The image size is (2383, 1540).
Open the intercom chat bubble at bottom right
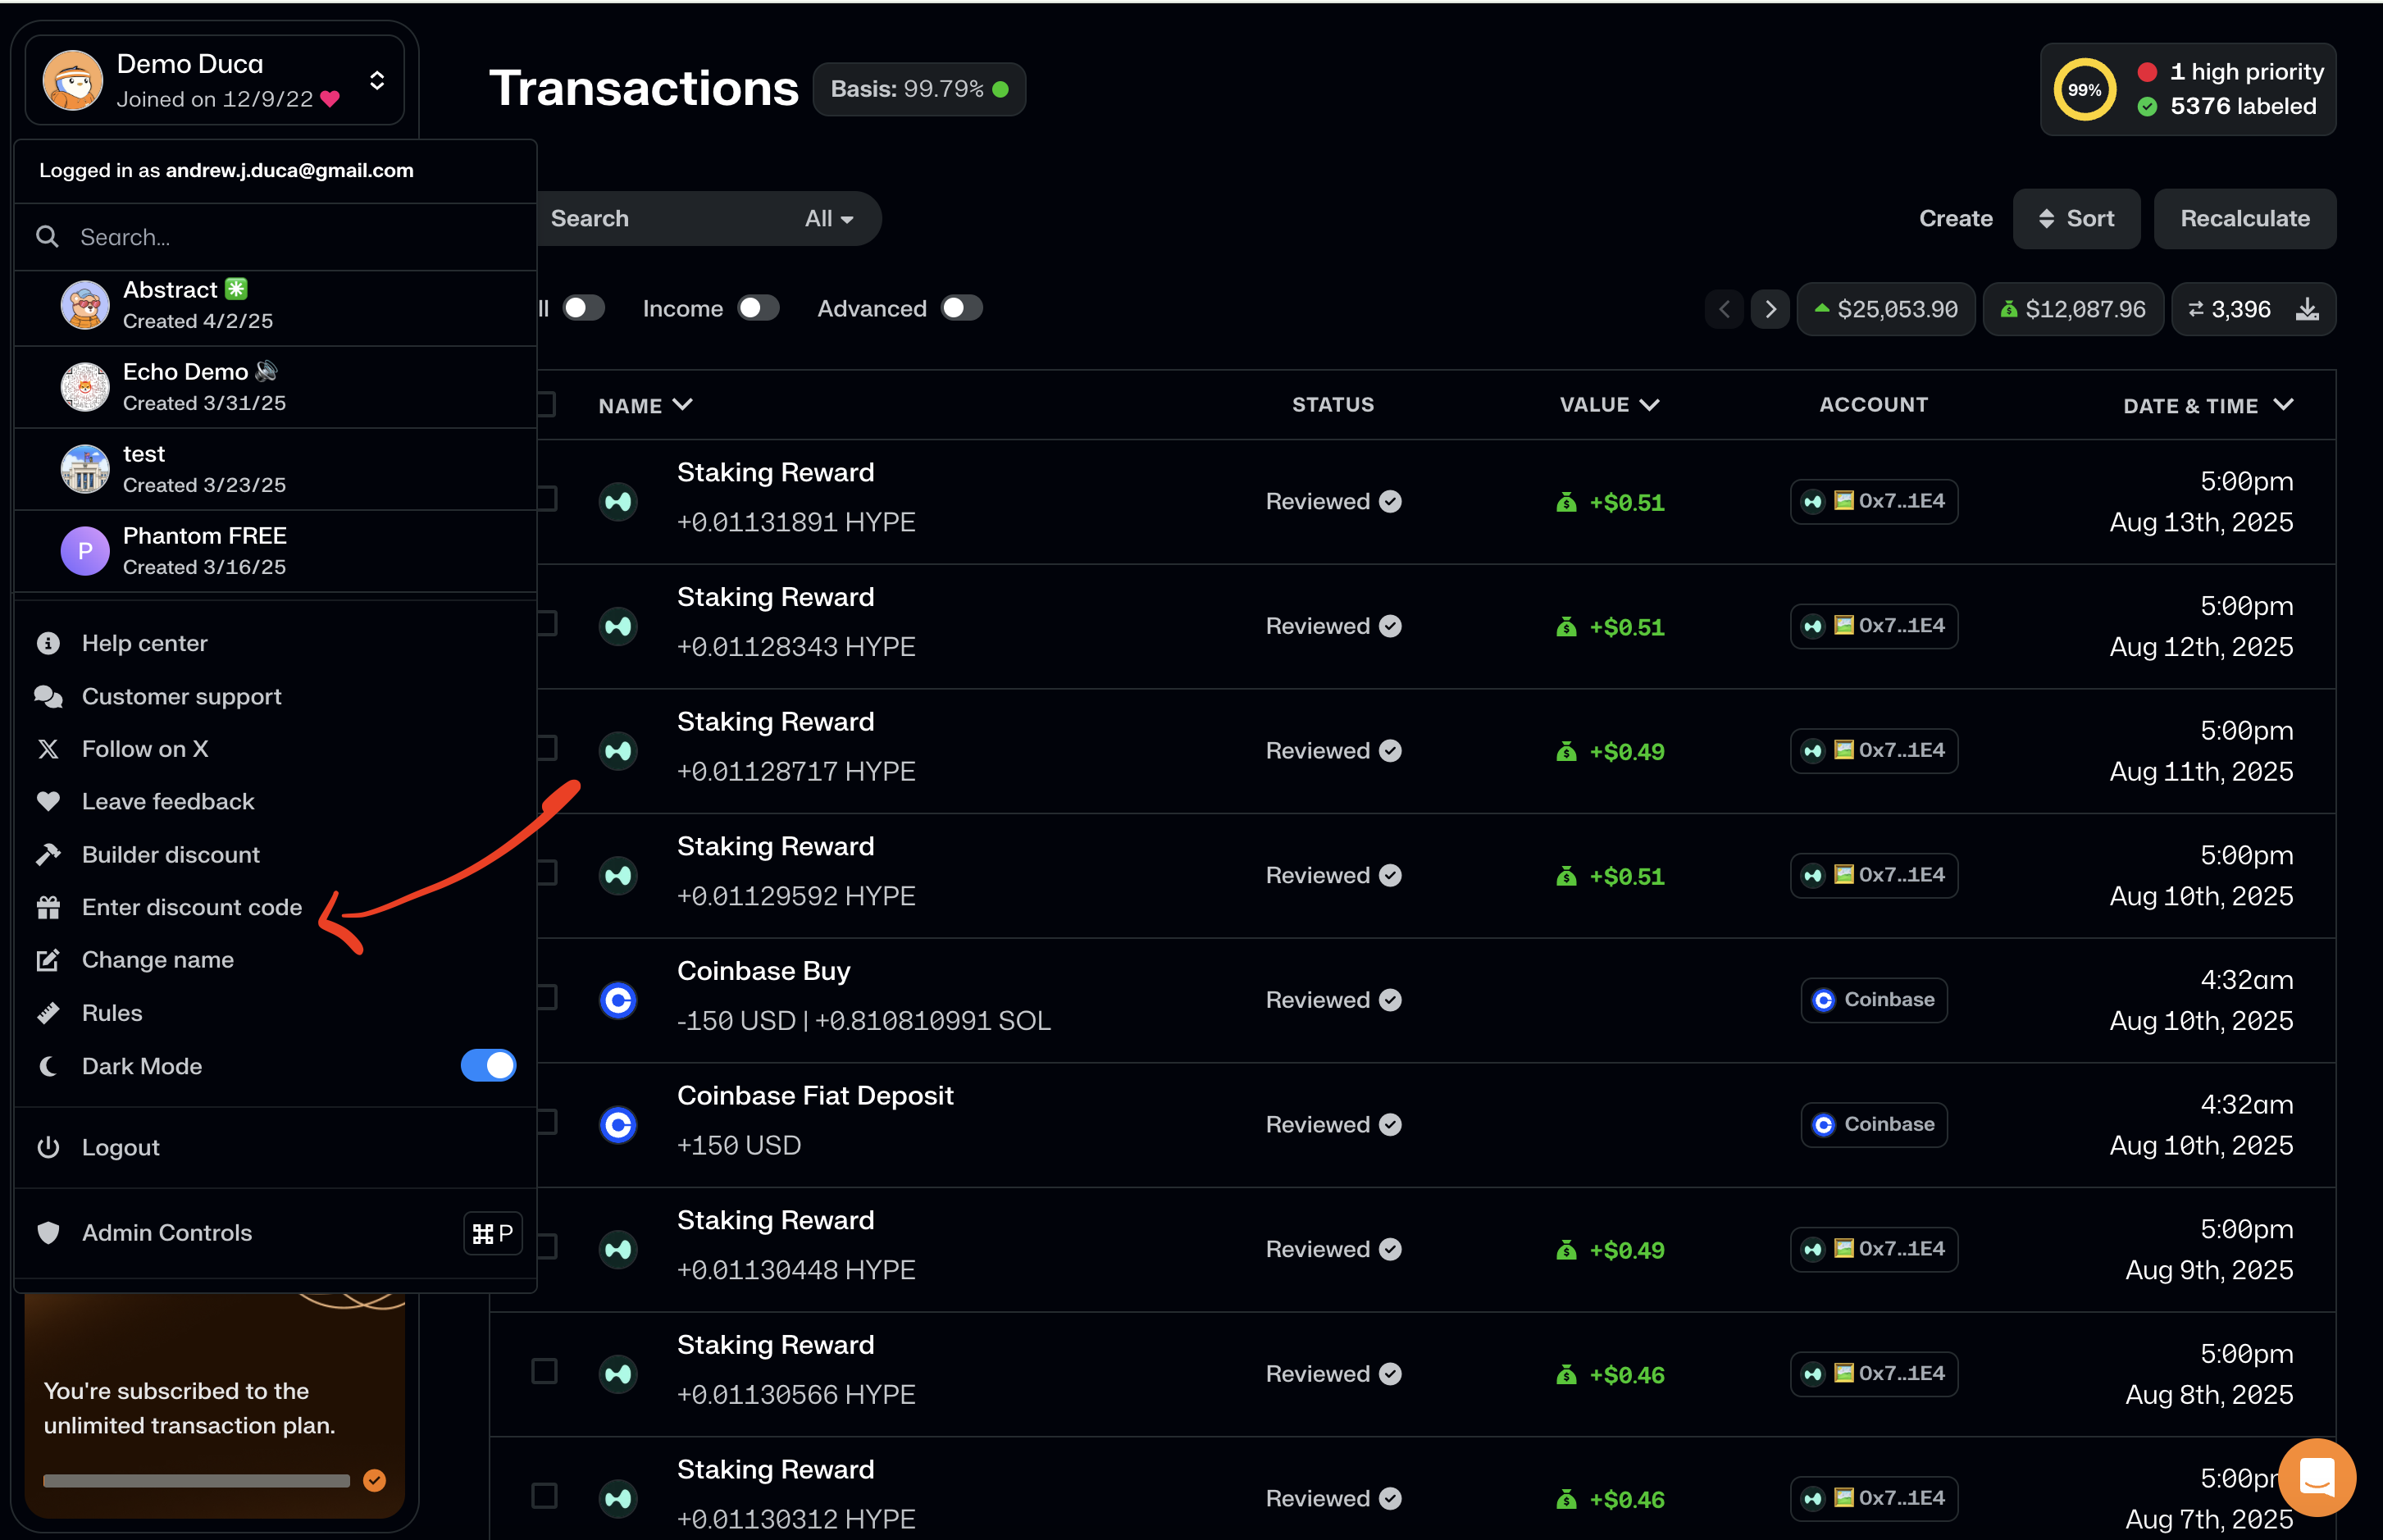click(x=2318, y=1477)
